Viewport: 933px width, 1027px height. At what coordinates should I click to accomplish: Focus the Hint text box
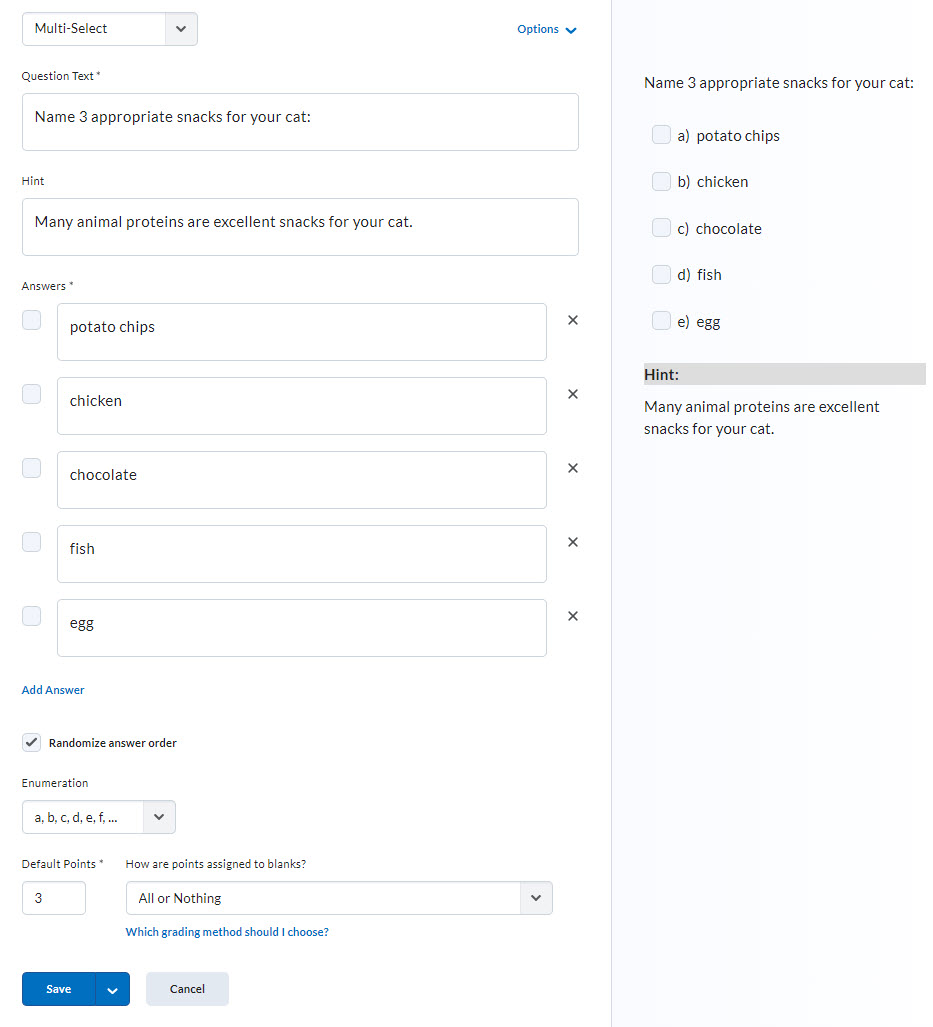300,226
